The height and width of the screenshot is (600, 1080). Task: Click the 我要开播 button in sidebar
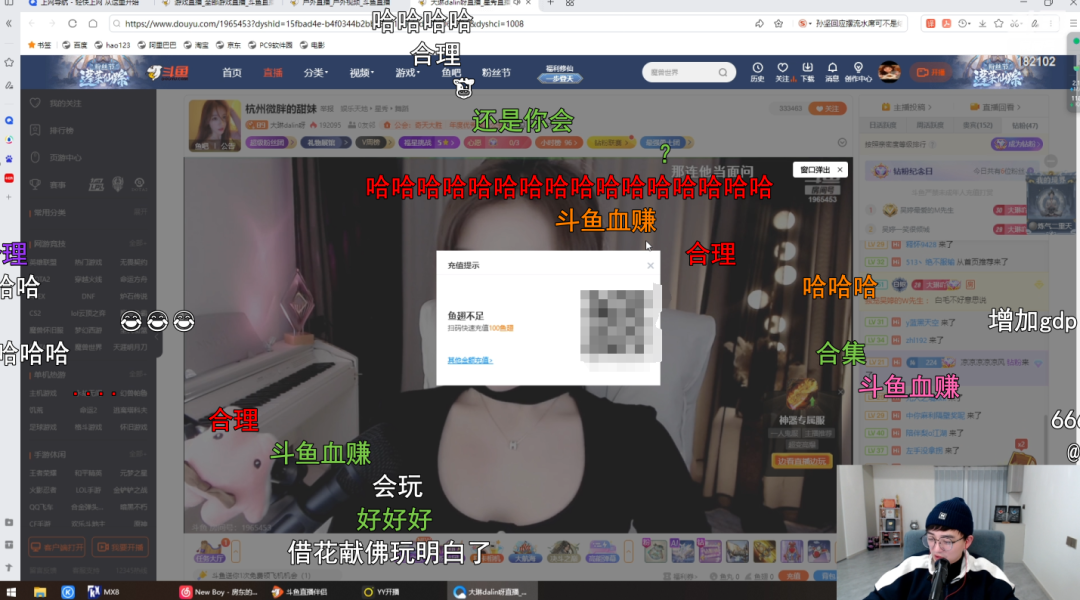pos(121,547)
